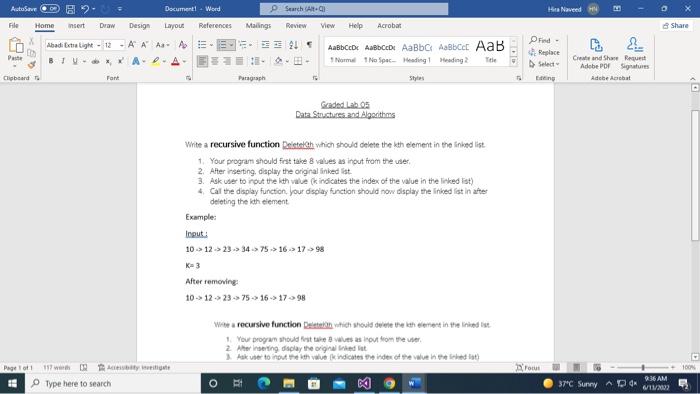The height and width of the screenshot is (394, 700).
Task: Apply yellow text highlight color
Action: (x=155, y=61)
